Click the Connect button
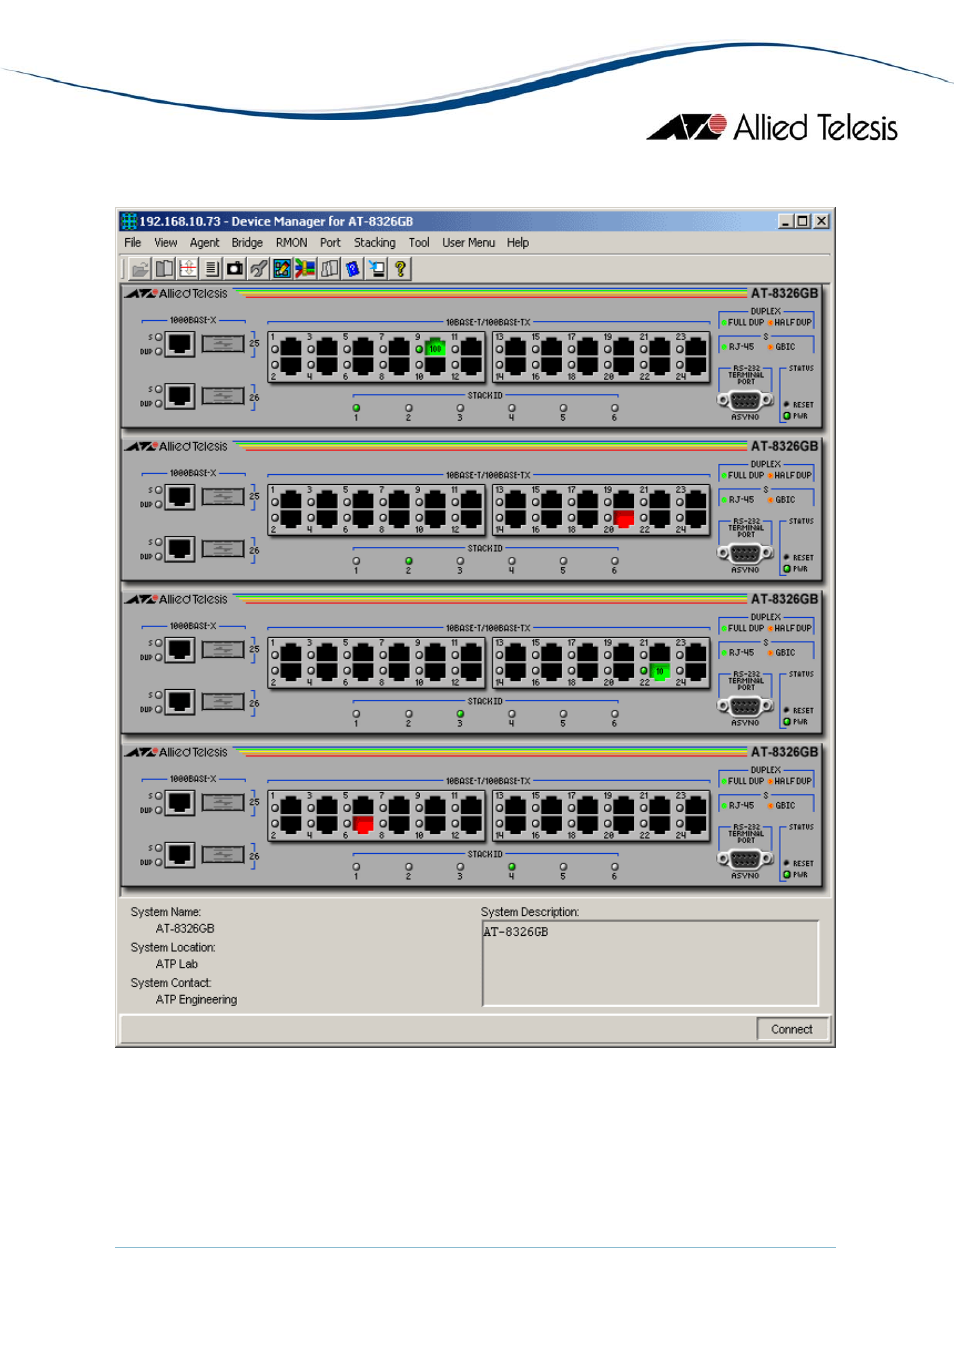The height and width of the screenshot is (1350, 954). pos(792,1030)
